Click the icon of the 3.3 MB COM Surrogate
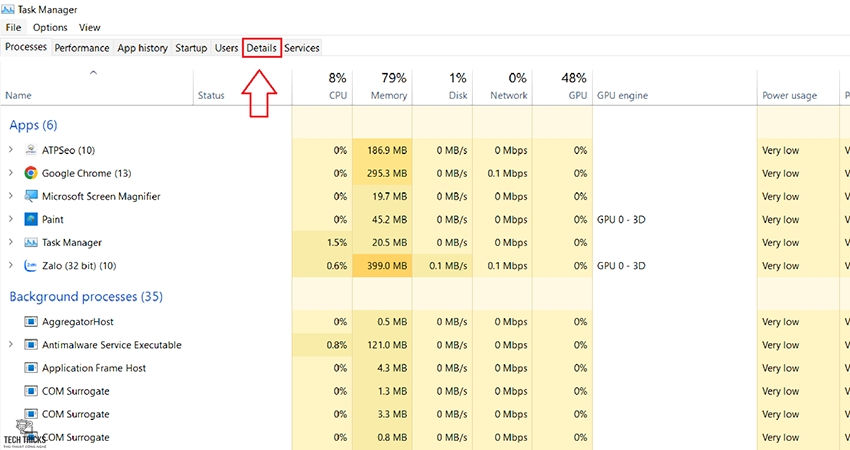This screenshot has width=850, height=450. click(x=31, y=414)
